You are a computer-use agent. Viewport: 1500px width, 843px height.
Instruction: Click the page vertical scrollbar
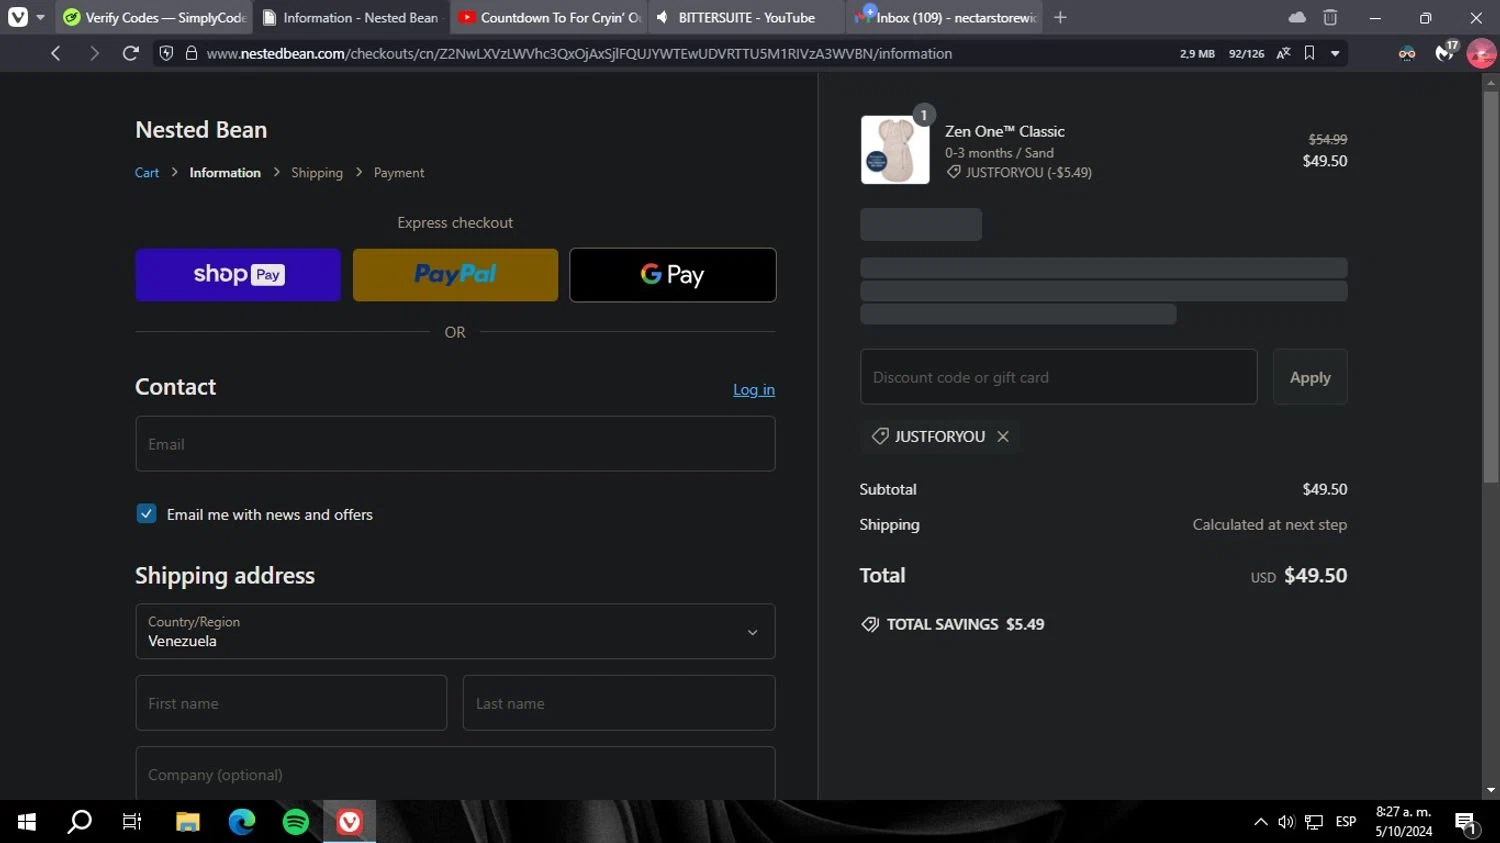(x=1490, y=285)
